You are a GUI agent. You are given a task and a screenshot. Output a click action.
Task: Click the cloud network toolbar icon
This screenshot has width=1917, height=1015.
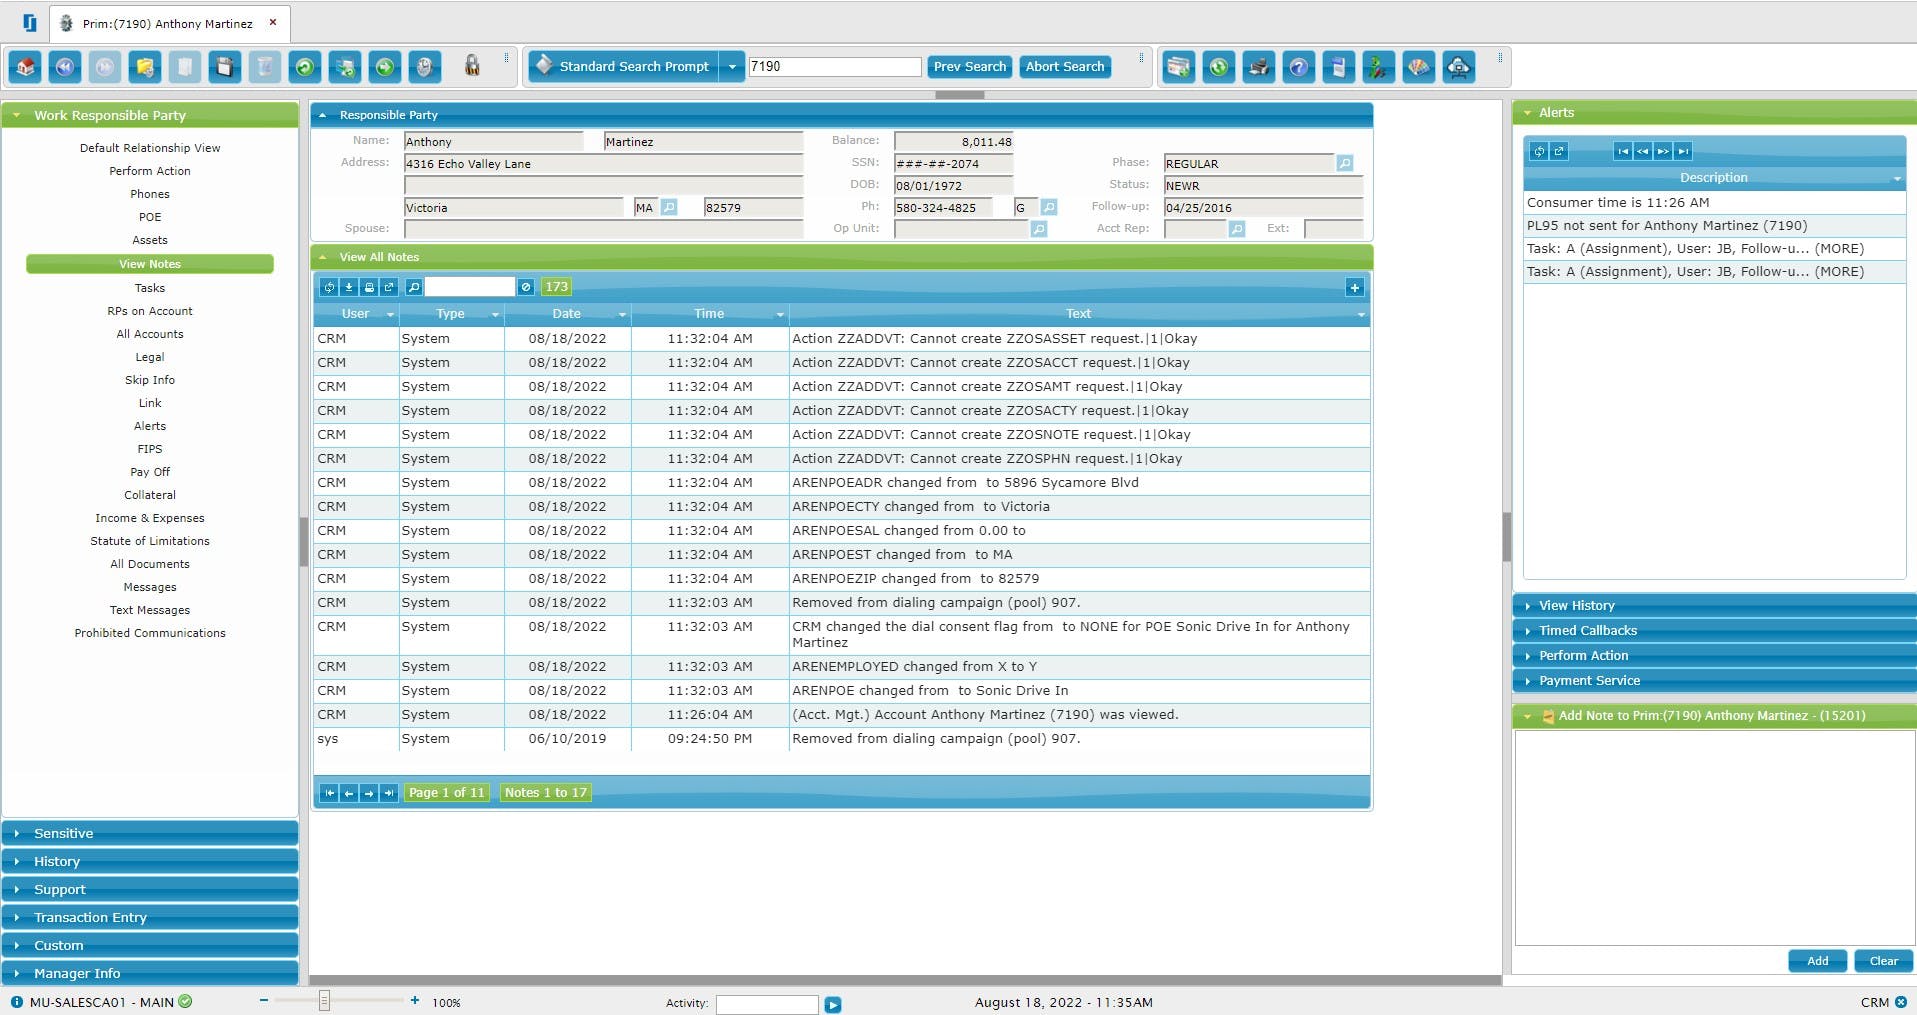click(1459, 67)
